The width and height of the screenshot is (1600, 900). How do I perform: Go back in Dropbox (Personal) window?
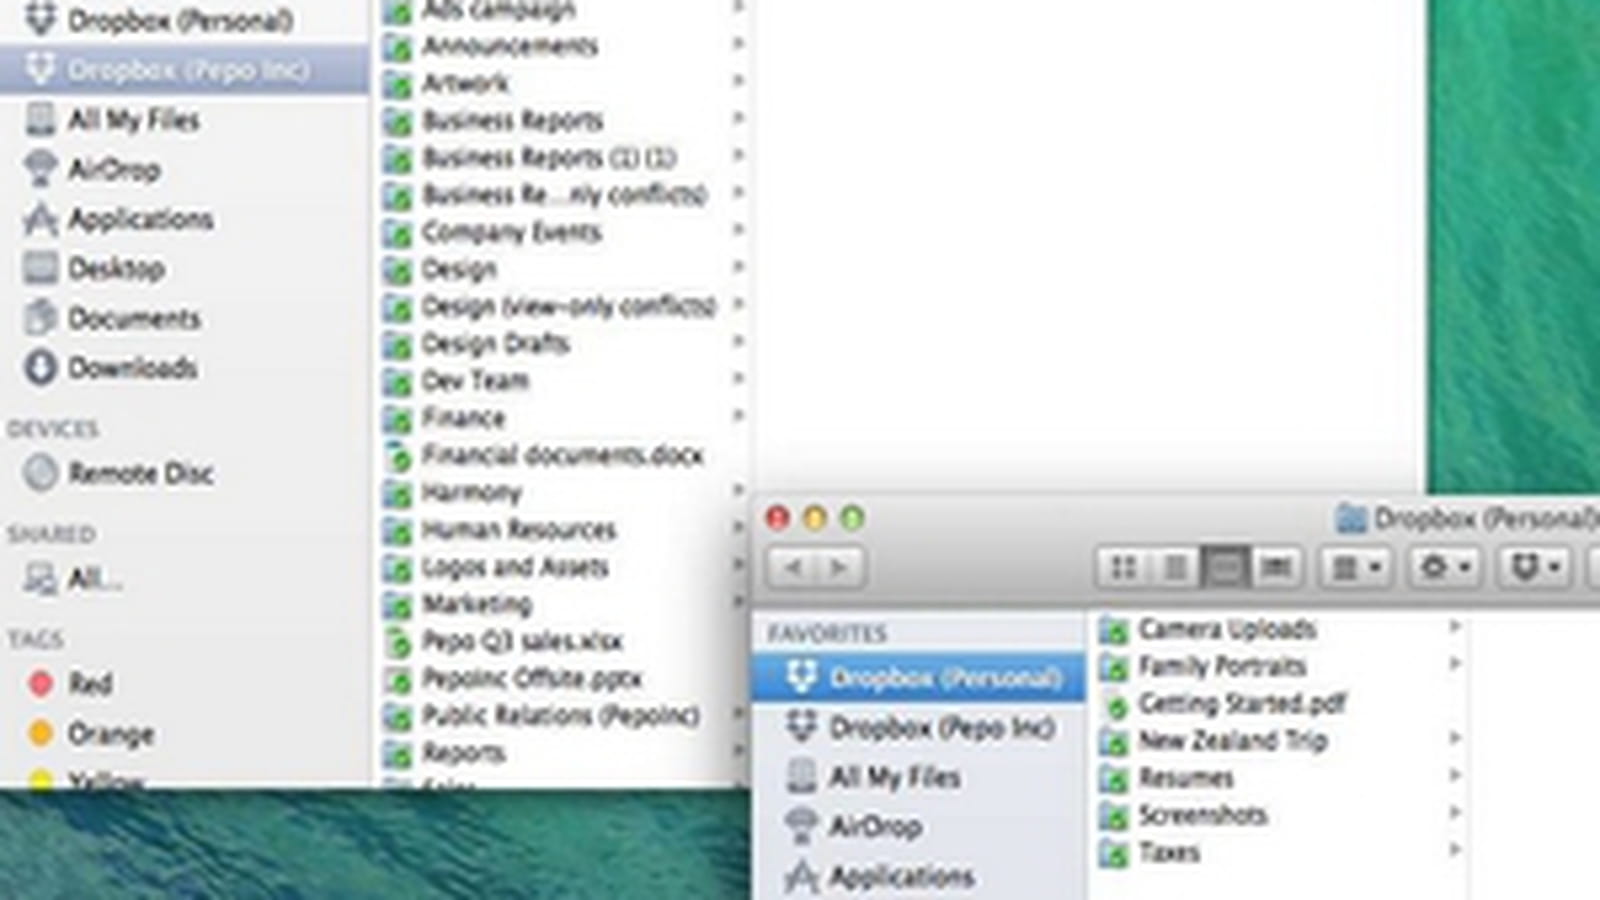pos(792,567)
